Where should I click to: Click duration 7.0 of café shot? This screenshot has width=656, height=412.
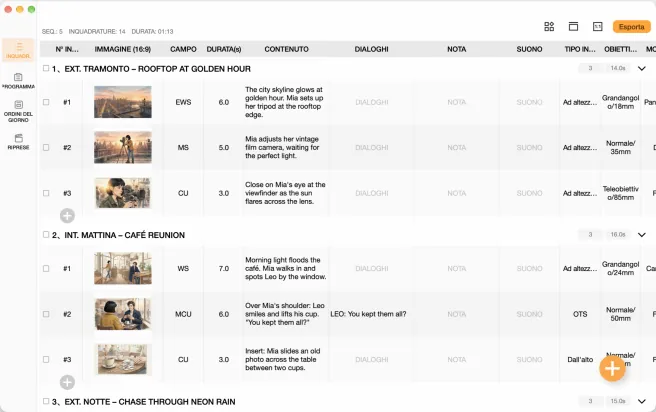point(224,269)
